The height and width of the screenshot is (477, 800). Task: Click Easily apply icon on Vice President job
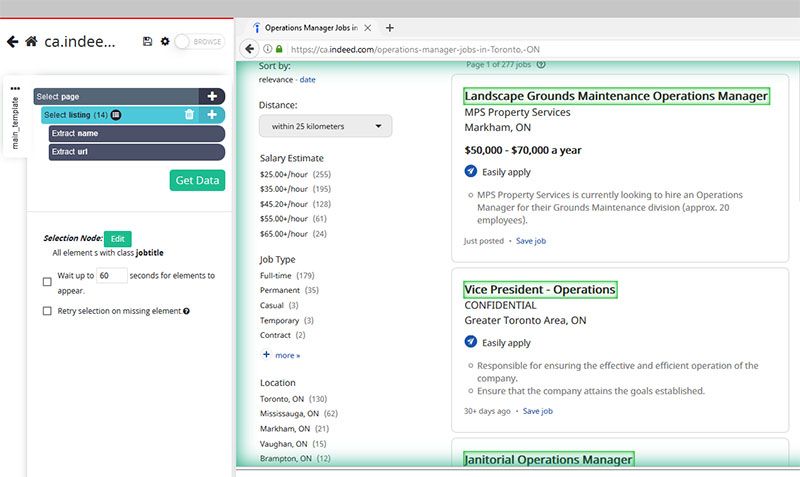pos(470,342)
